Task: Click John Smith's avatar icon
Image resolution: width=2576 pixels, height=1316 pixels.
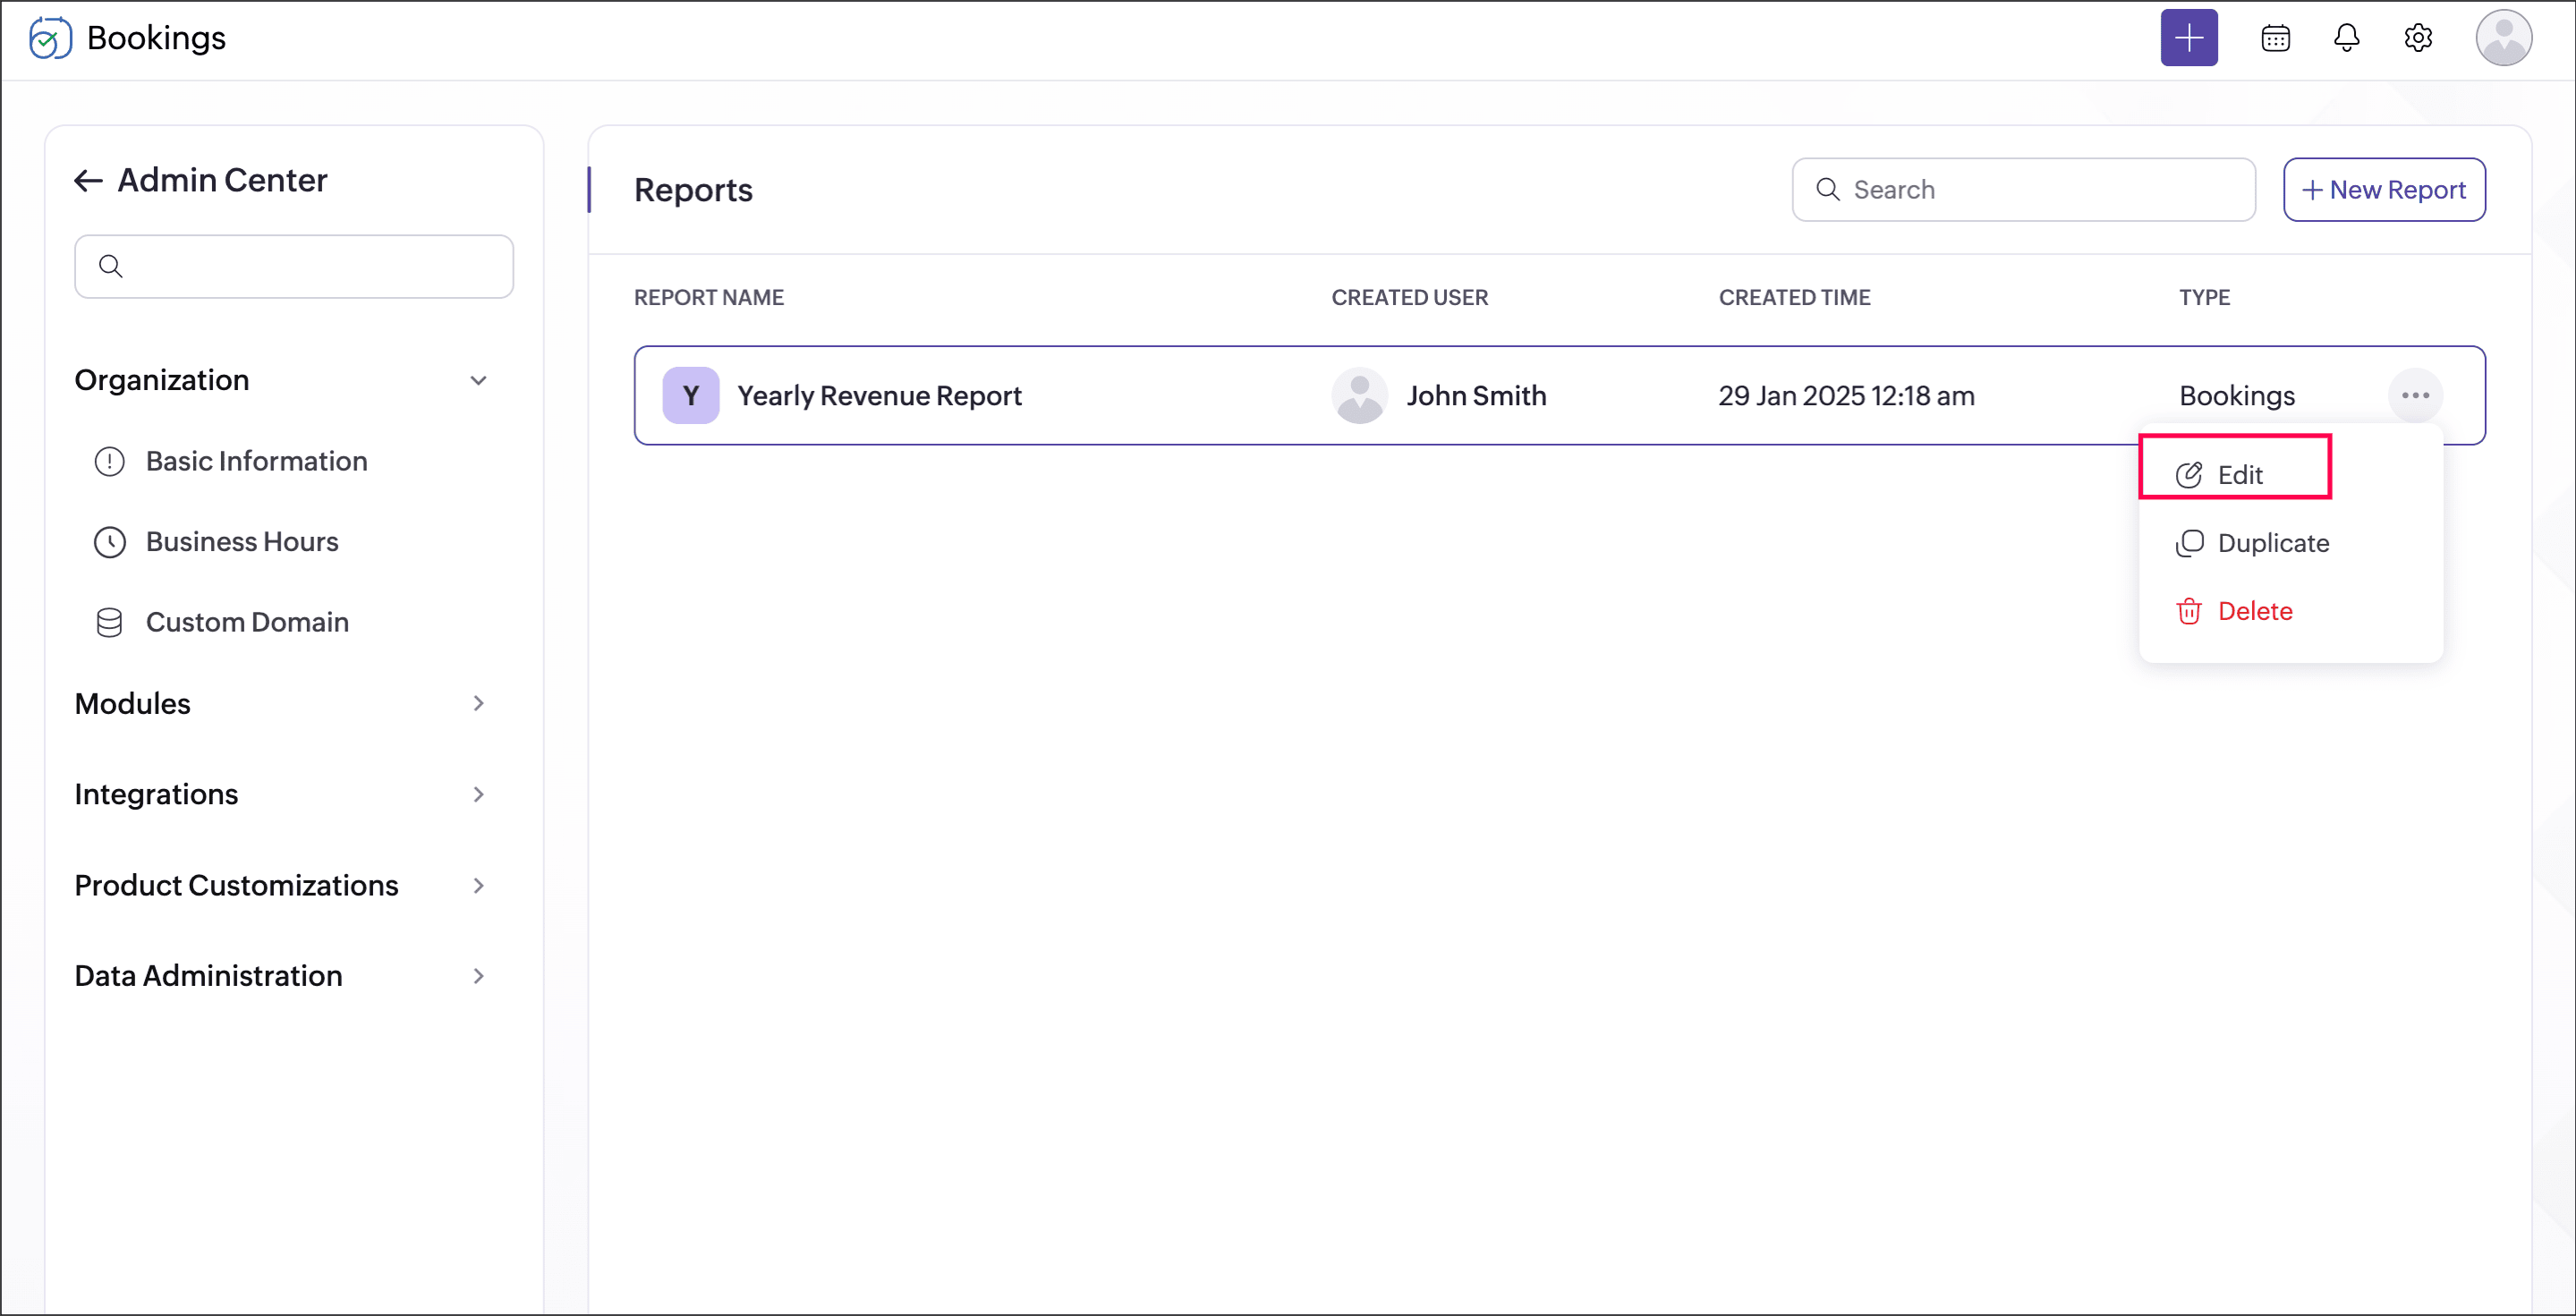Action: tap(1359, 396)
